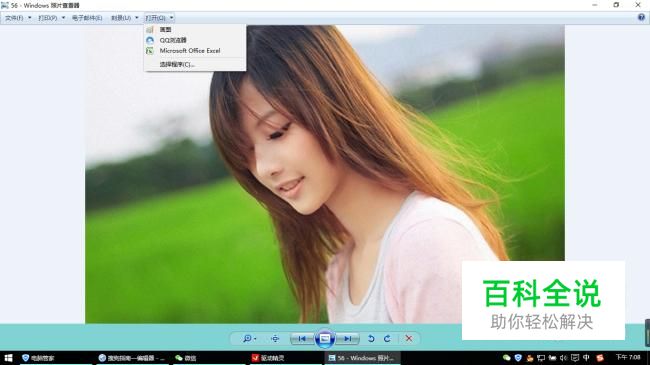Rotate the photo clockwise
The width and height of the screenshot is (650, 365).
(x=387, y=339)
